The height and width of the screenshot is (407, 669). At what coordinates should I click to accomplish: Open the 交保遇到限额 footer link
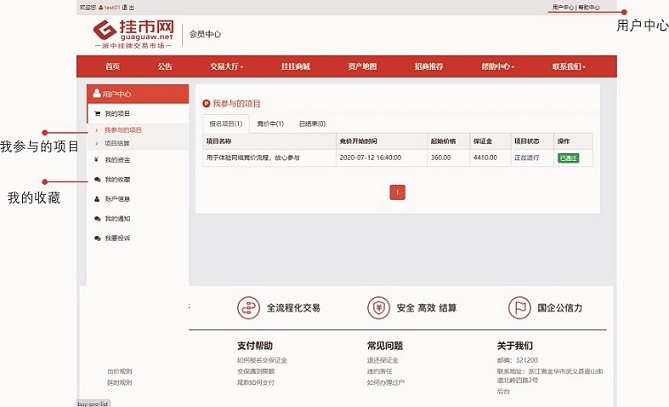coord(256,371)
